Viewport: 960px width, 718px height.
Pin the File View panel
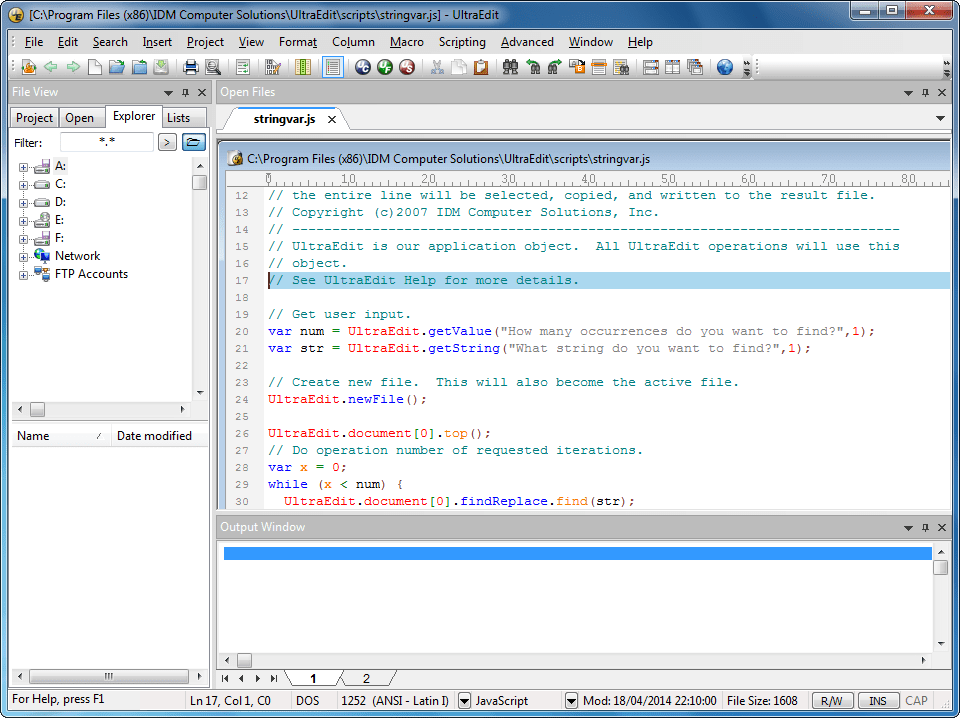185,92
